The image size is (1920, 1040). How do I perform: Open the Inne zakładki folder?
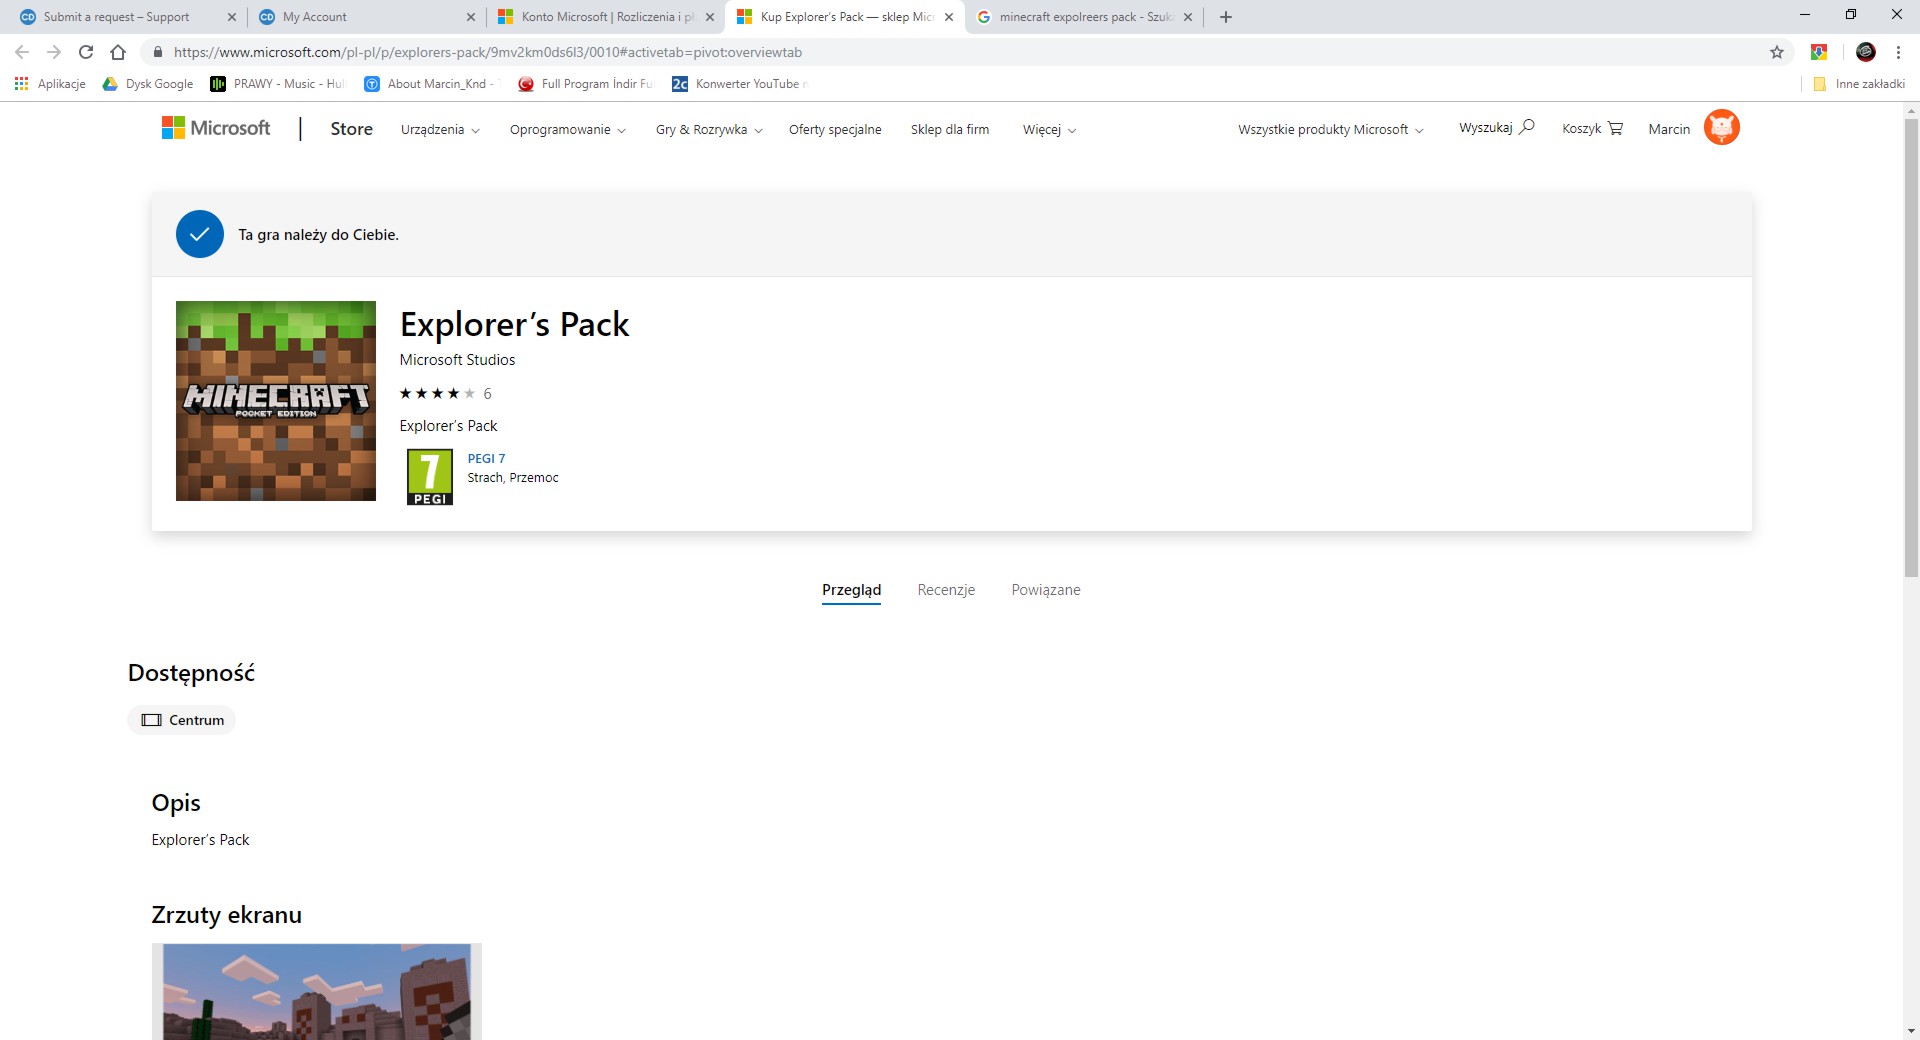click(1859, 84)
